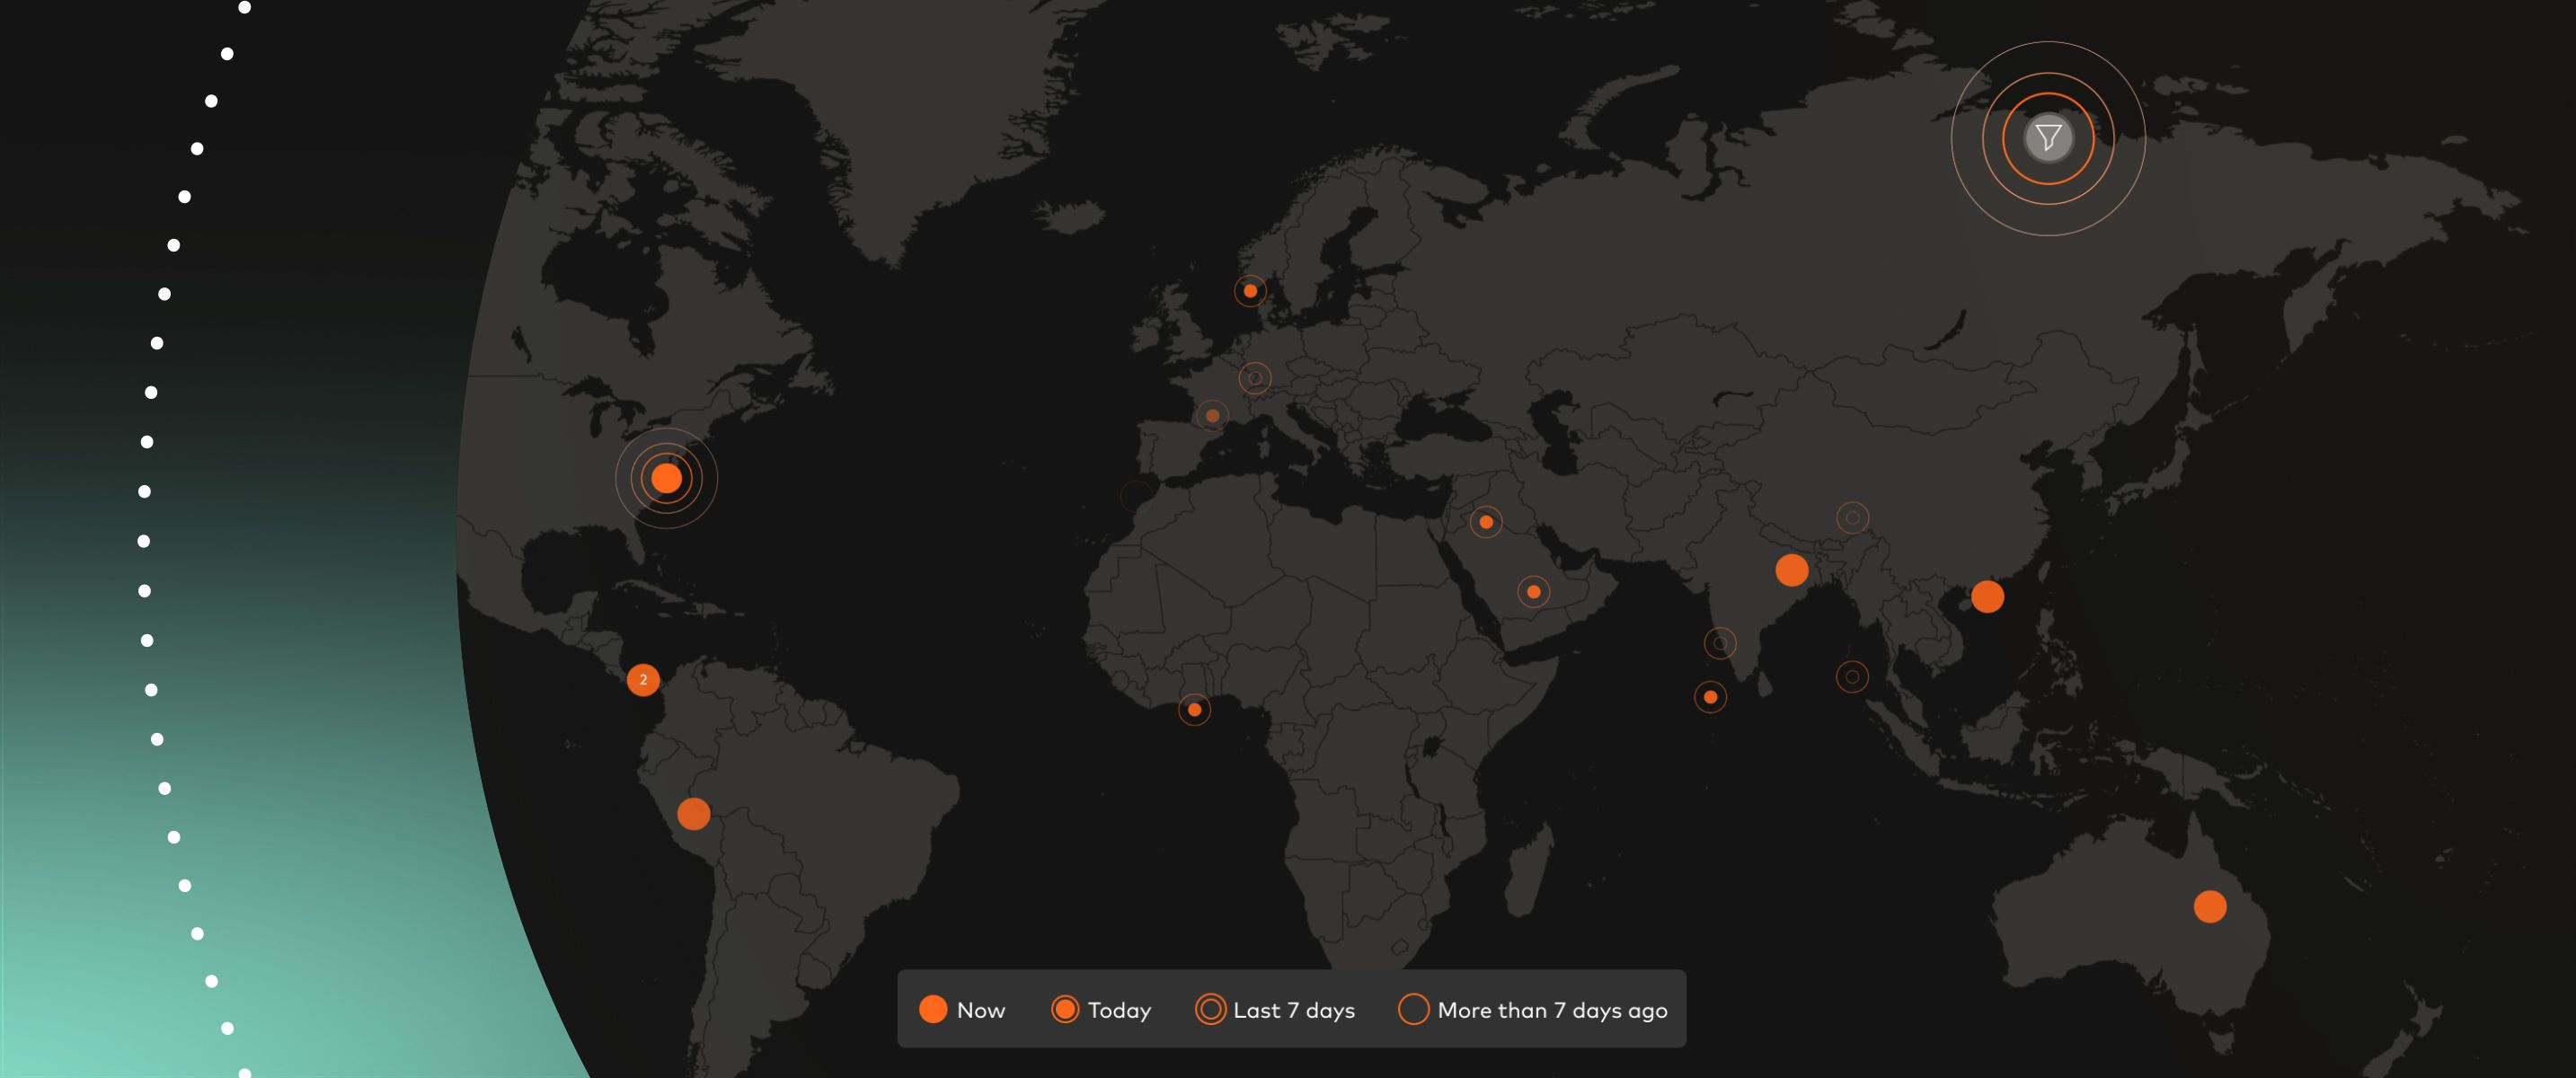Select the ringed marker in Iraq
Viewport: 2576px width, 1078px height.
(x=1486, y=522)
